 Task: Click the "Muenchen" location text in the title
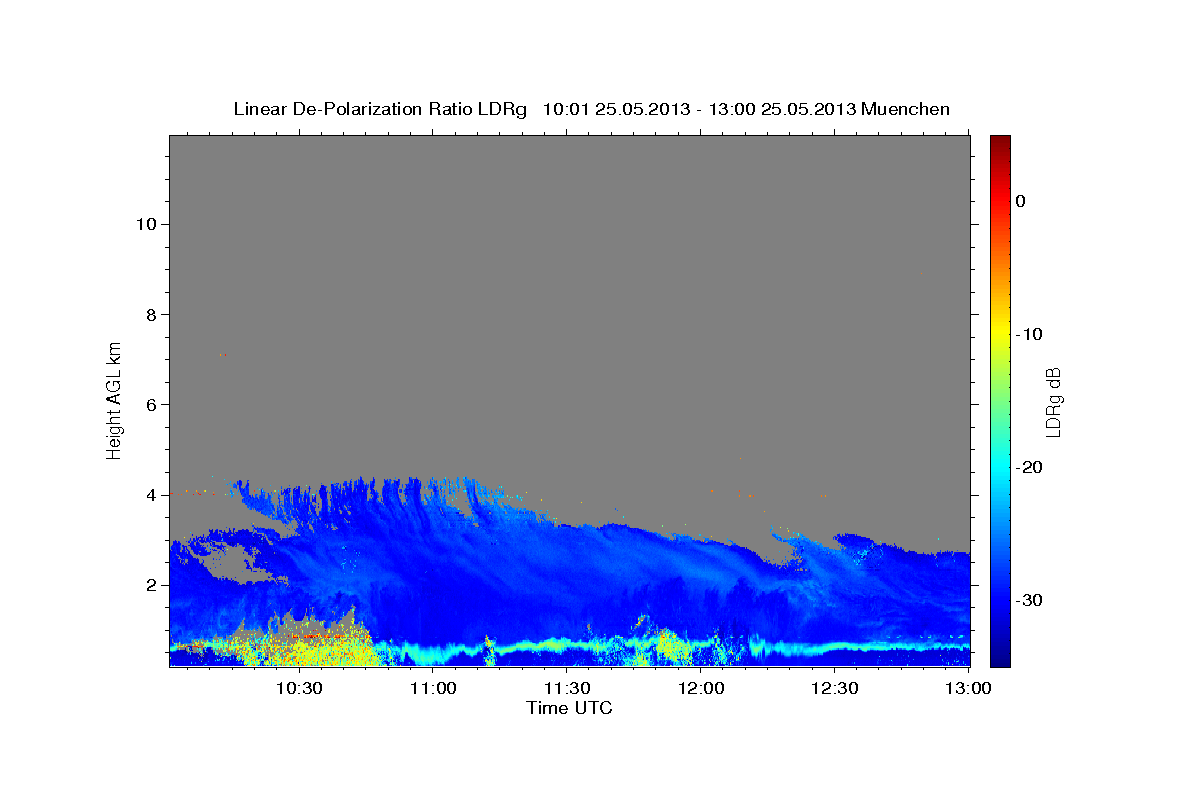905,109
